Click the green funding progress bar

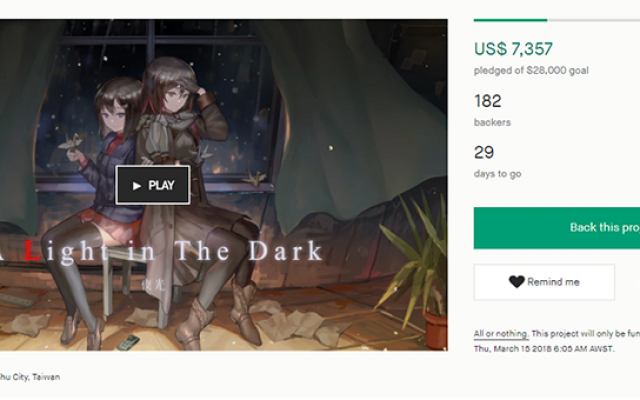[x=510, y=20]
